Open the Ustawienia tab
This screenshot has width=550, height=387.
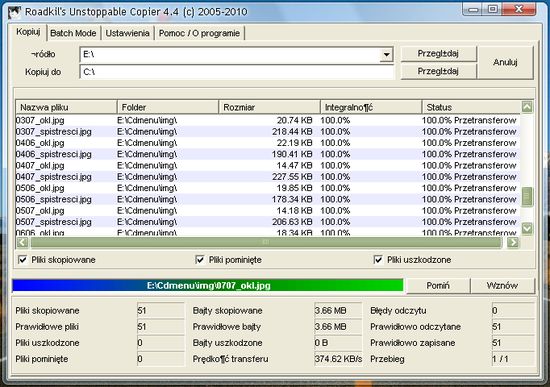(x=127, y=33)
